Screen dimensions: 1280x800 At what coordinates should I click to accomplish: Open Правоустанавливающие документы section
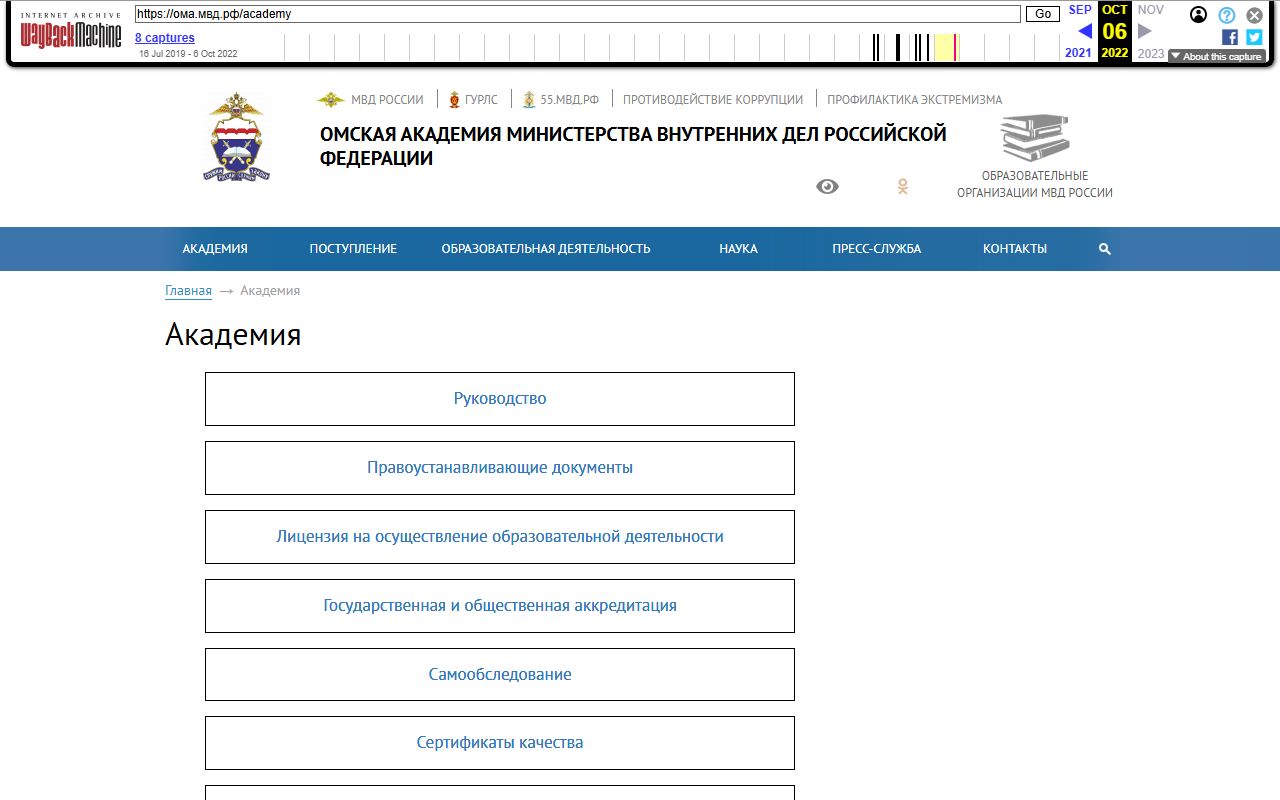pos(500,468)
